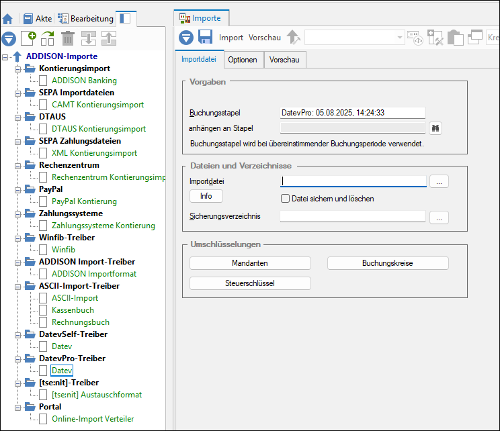Viewport: 500px width, 431px height.
Task: Click the Info button
Action: [x=206, y=196]
